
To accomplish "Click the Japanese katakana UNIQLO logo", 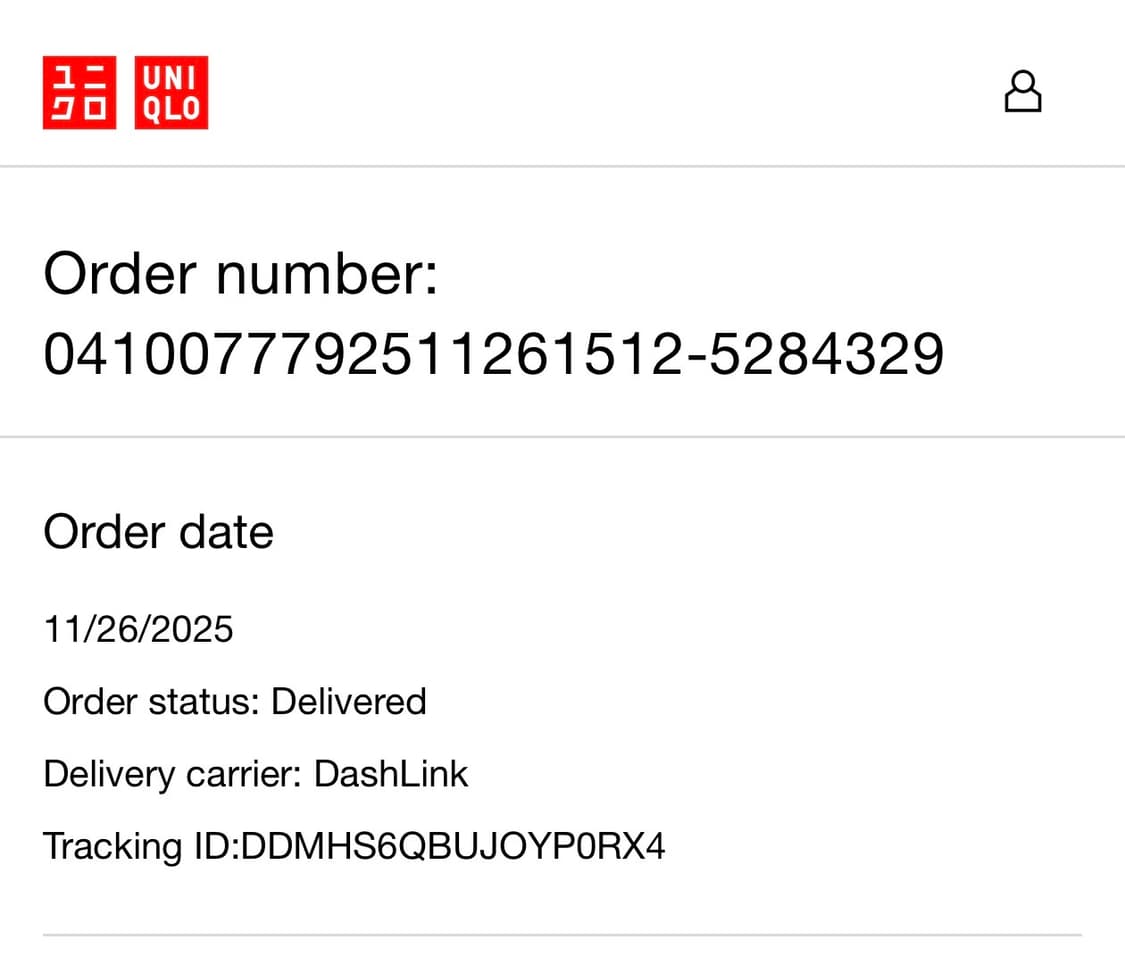I will coord(79,92).
